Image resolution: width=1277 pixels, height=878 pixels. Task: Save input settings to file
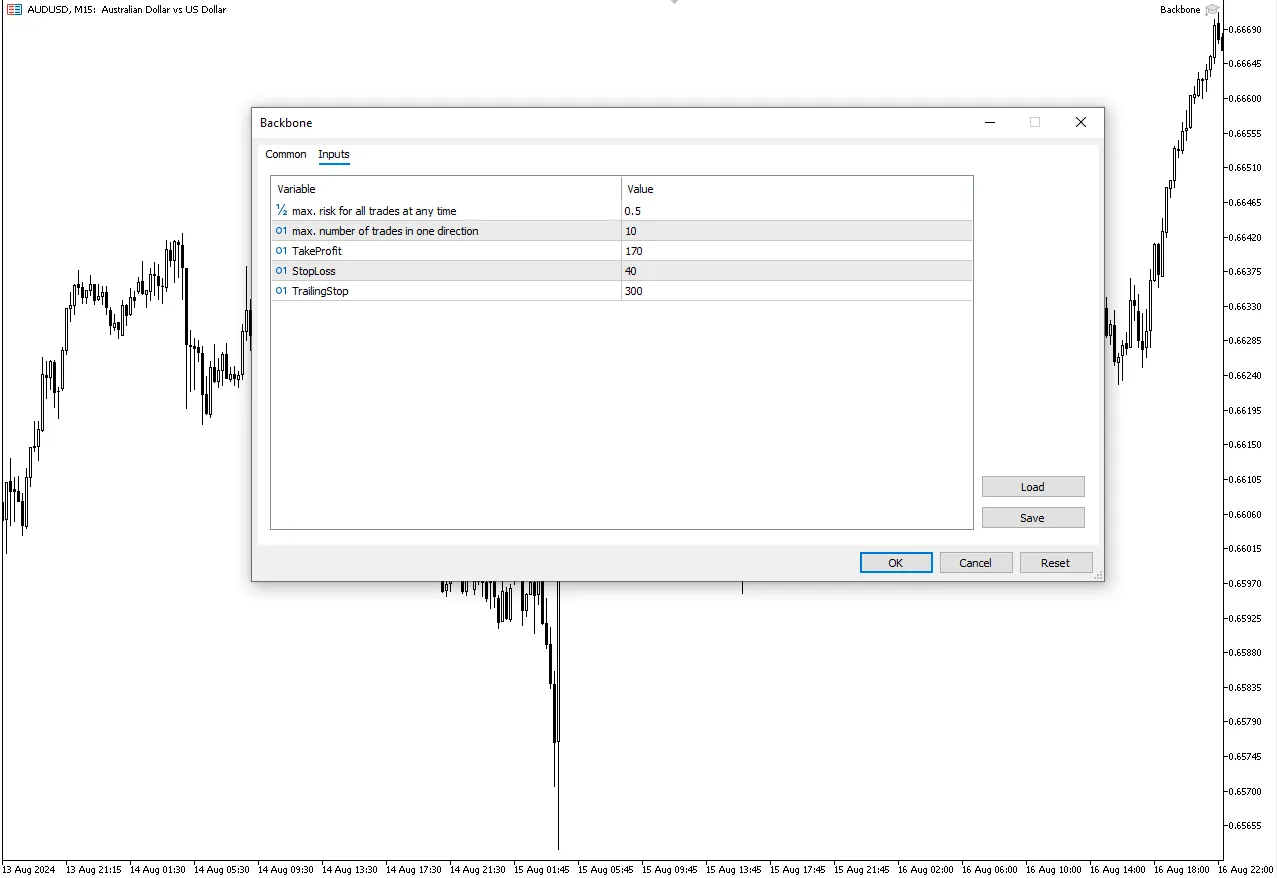pyautogui.click(x=1033, y=518)
